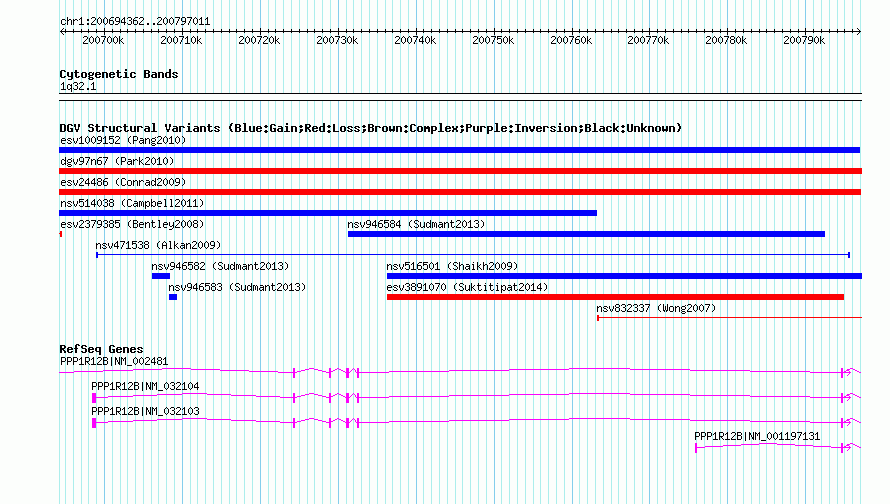Click the thin blue nsv471538 Alkan2009 line
890x504 pixels.
pos(473,255)
